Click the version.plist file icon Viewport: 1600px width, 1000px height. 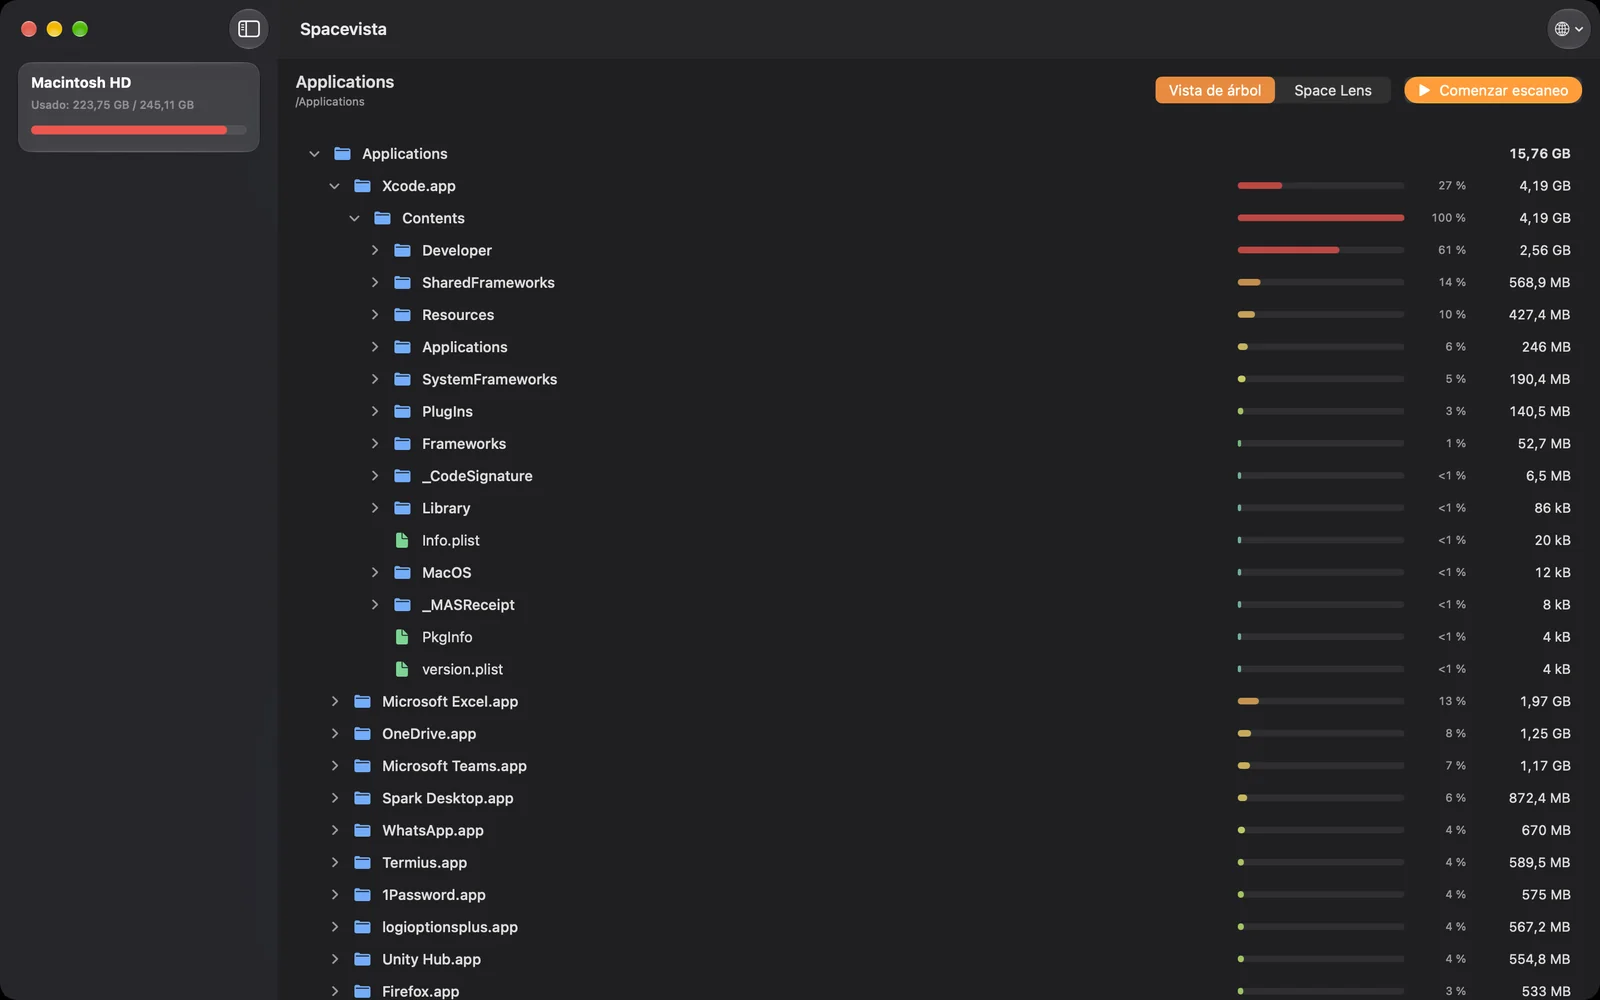(x=402, y=669)
